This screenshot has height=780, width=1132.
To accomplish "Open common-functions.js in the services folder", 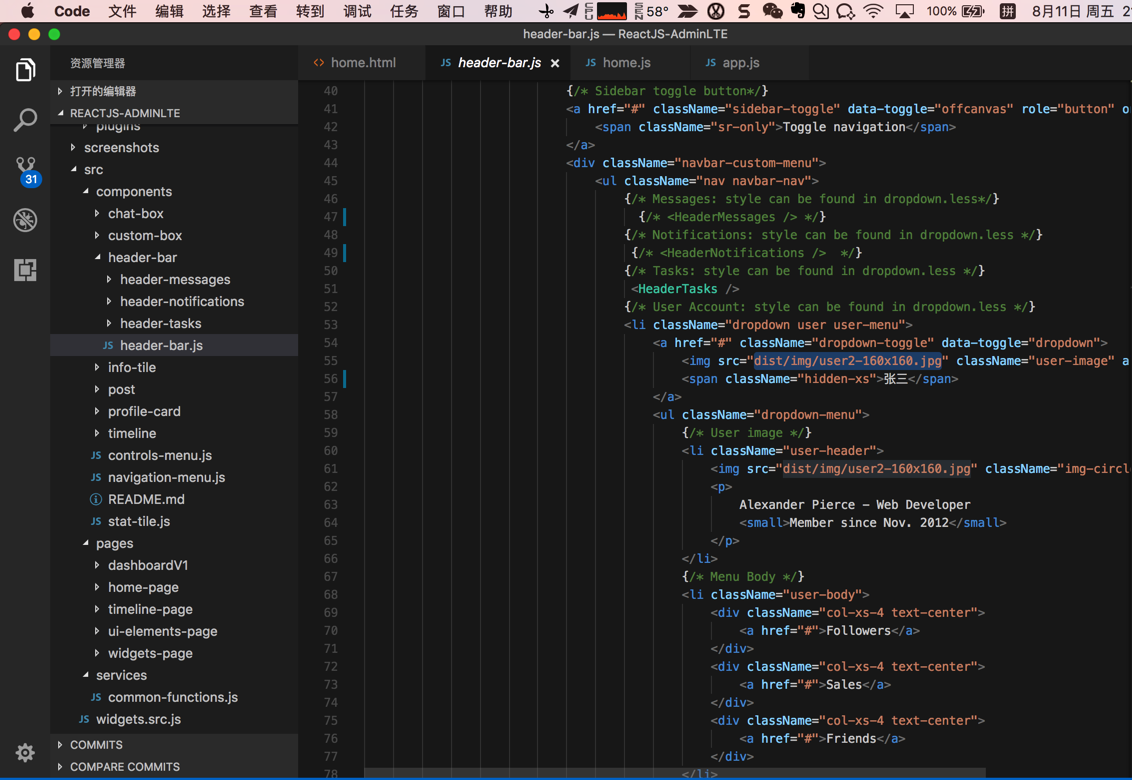I will click(172, 697).
